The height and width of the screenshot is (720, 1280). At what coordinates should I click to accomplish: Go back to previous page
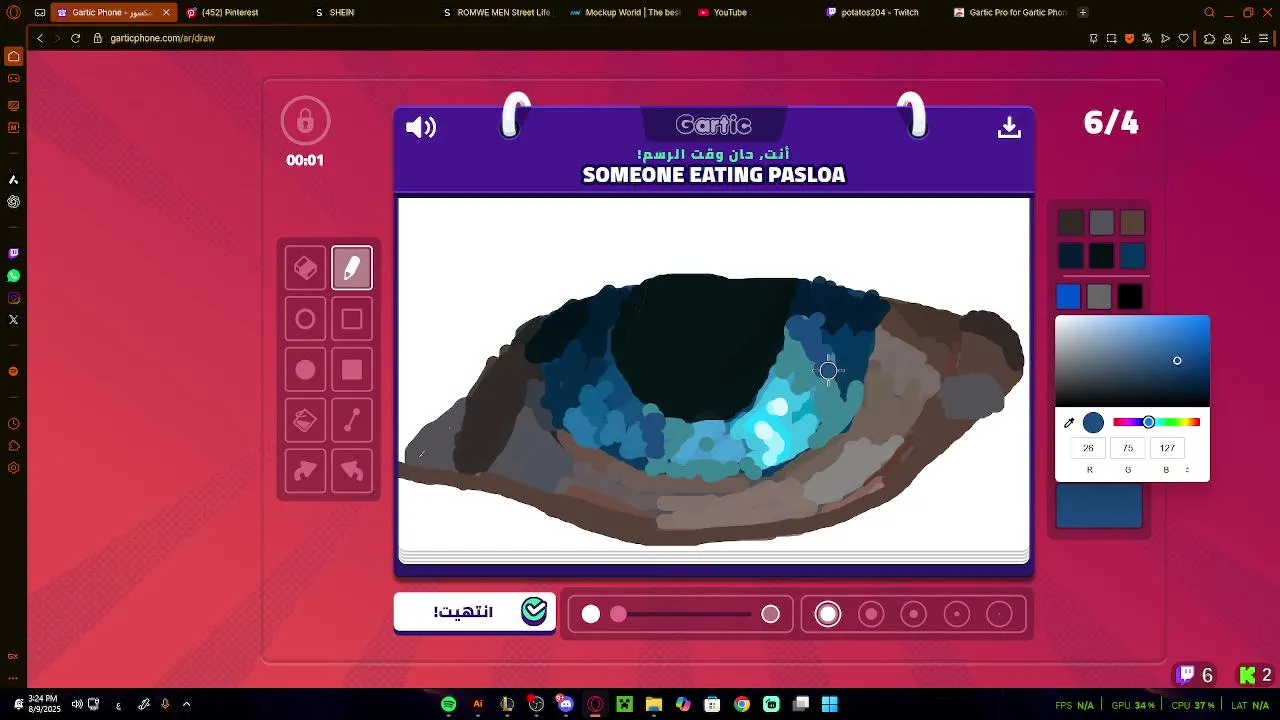click(40, 38)
